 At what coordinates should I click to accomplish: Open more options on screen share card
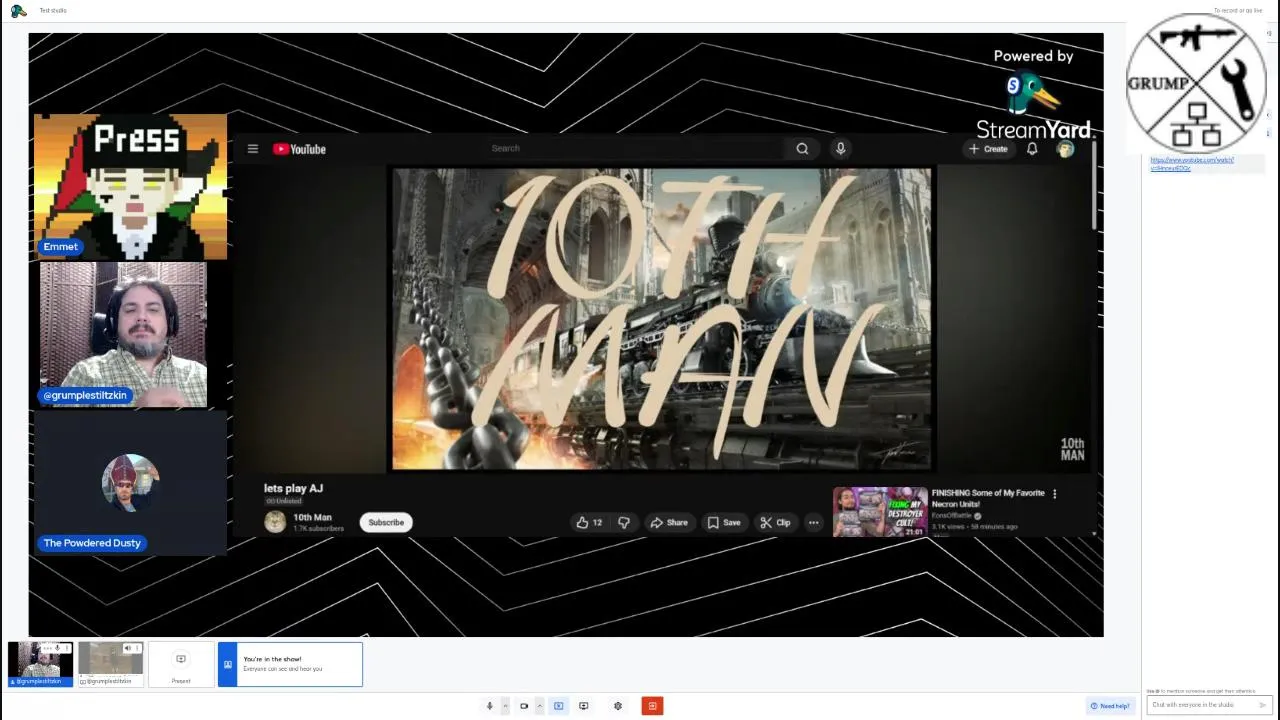point(138,648)
